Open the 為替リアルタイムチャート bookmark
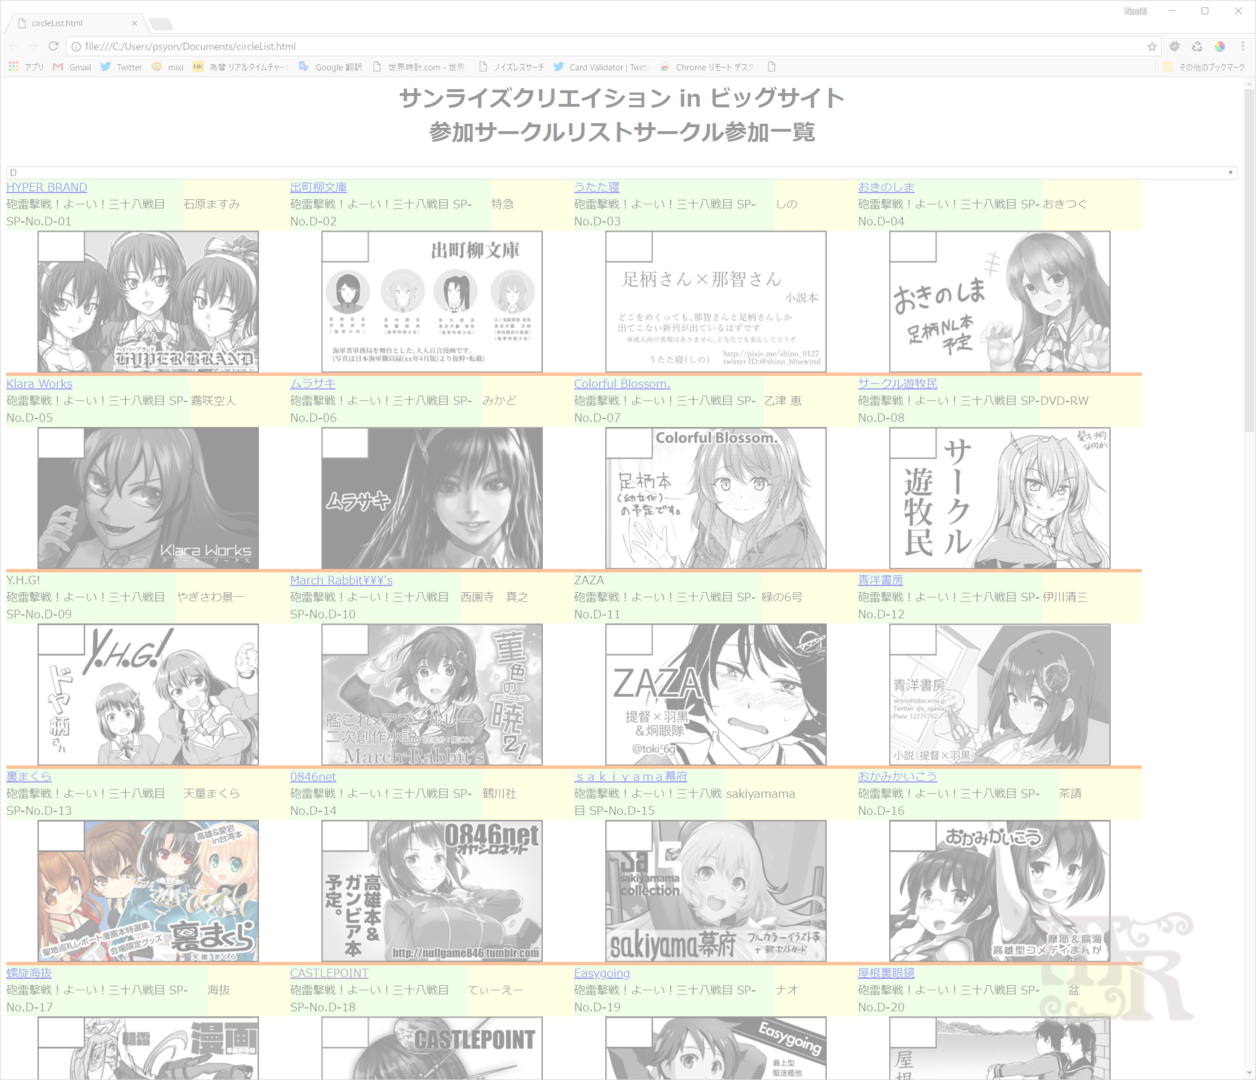This screenshot has height=1080, width=1256. pos(240,67)
